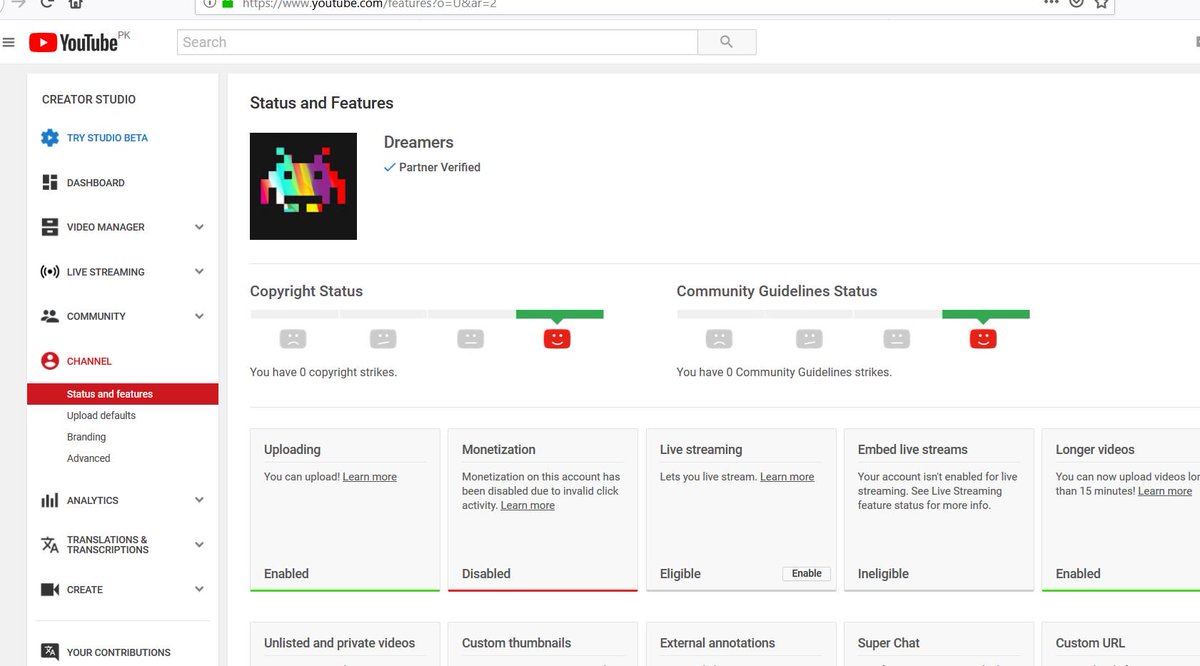Click the sad gray face under Copyright Status
Image resolution: width=1200 pixels, height=666 pixels.
coord(293,339)
